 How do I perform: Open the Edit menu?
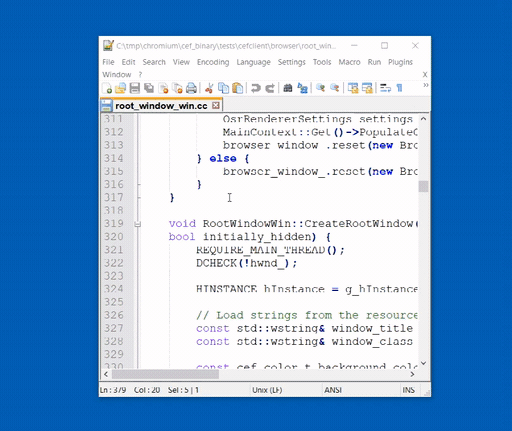pyautogui.click(x=128, y=62)
